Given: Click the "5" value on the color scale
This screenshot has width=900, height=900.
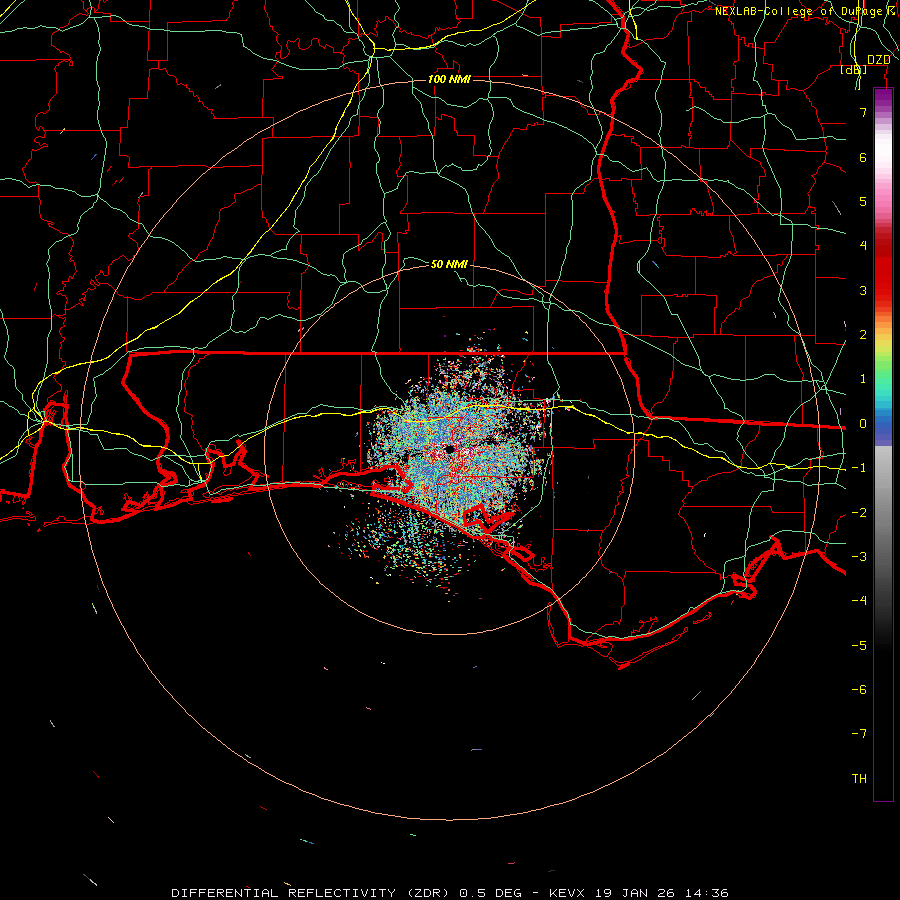Looking at the screenshot, I should (x=863, y=201).
